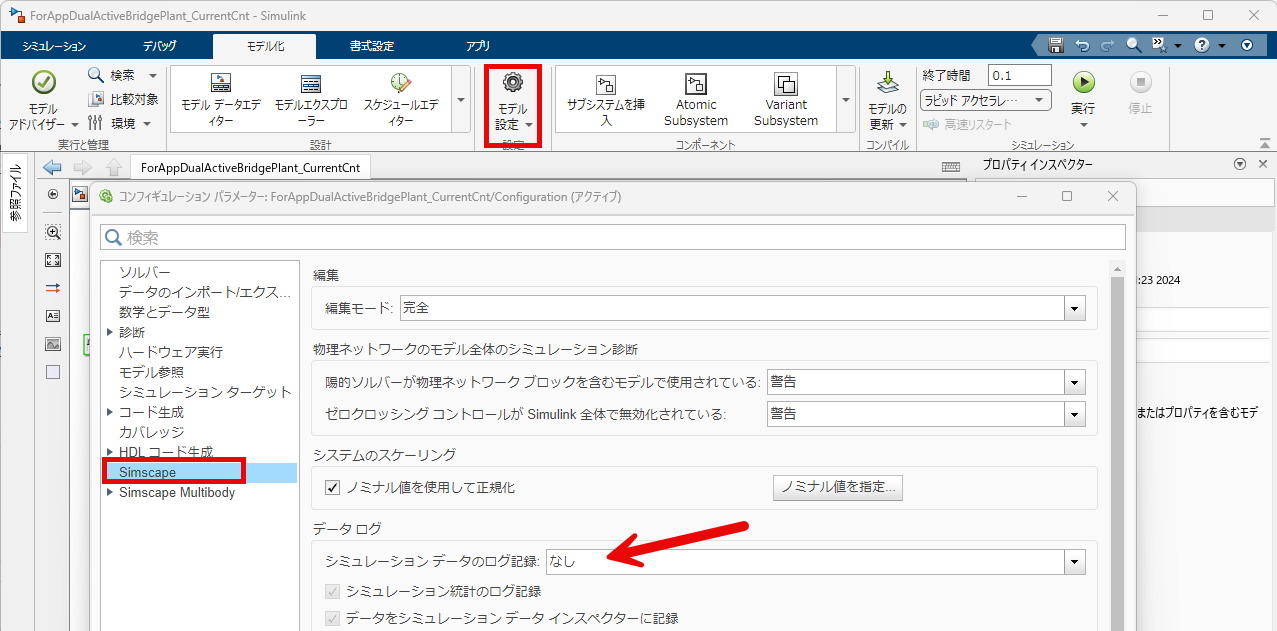Screen dimensions: 1277x631
Task: Select モデル参照 in the tree
Action: pyautogui.click(x=151, y=372)
